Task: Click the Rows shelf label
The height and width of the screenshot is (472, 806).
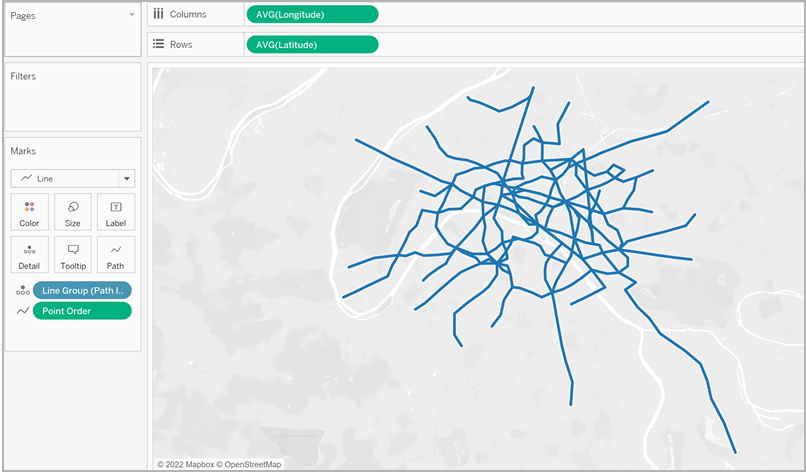Action: coord(181,45)
